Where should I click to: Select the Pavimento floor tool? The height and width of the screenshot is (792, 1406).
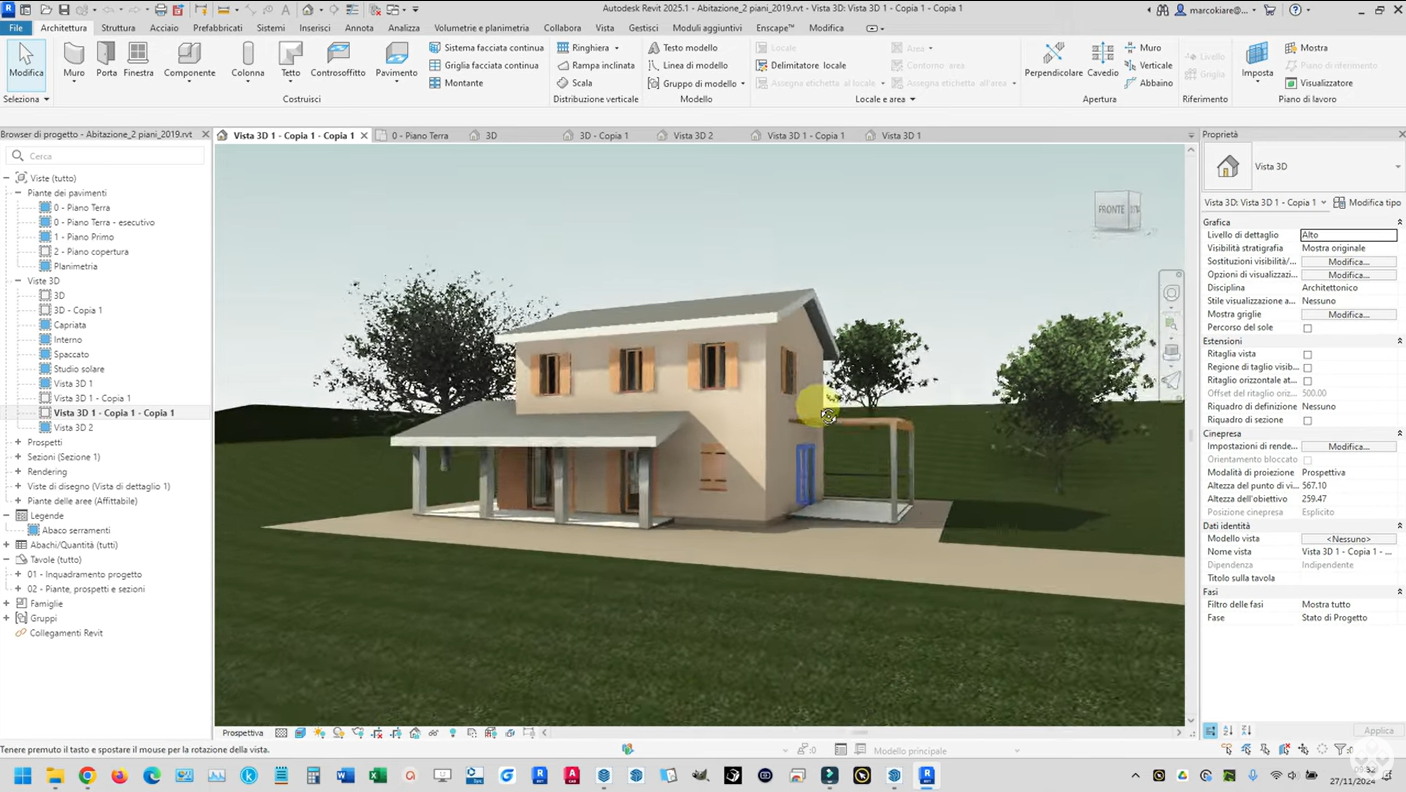(x=396, y=58)
